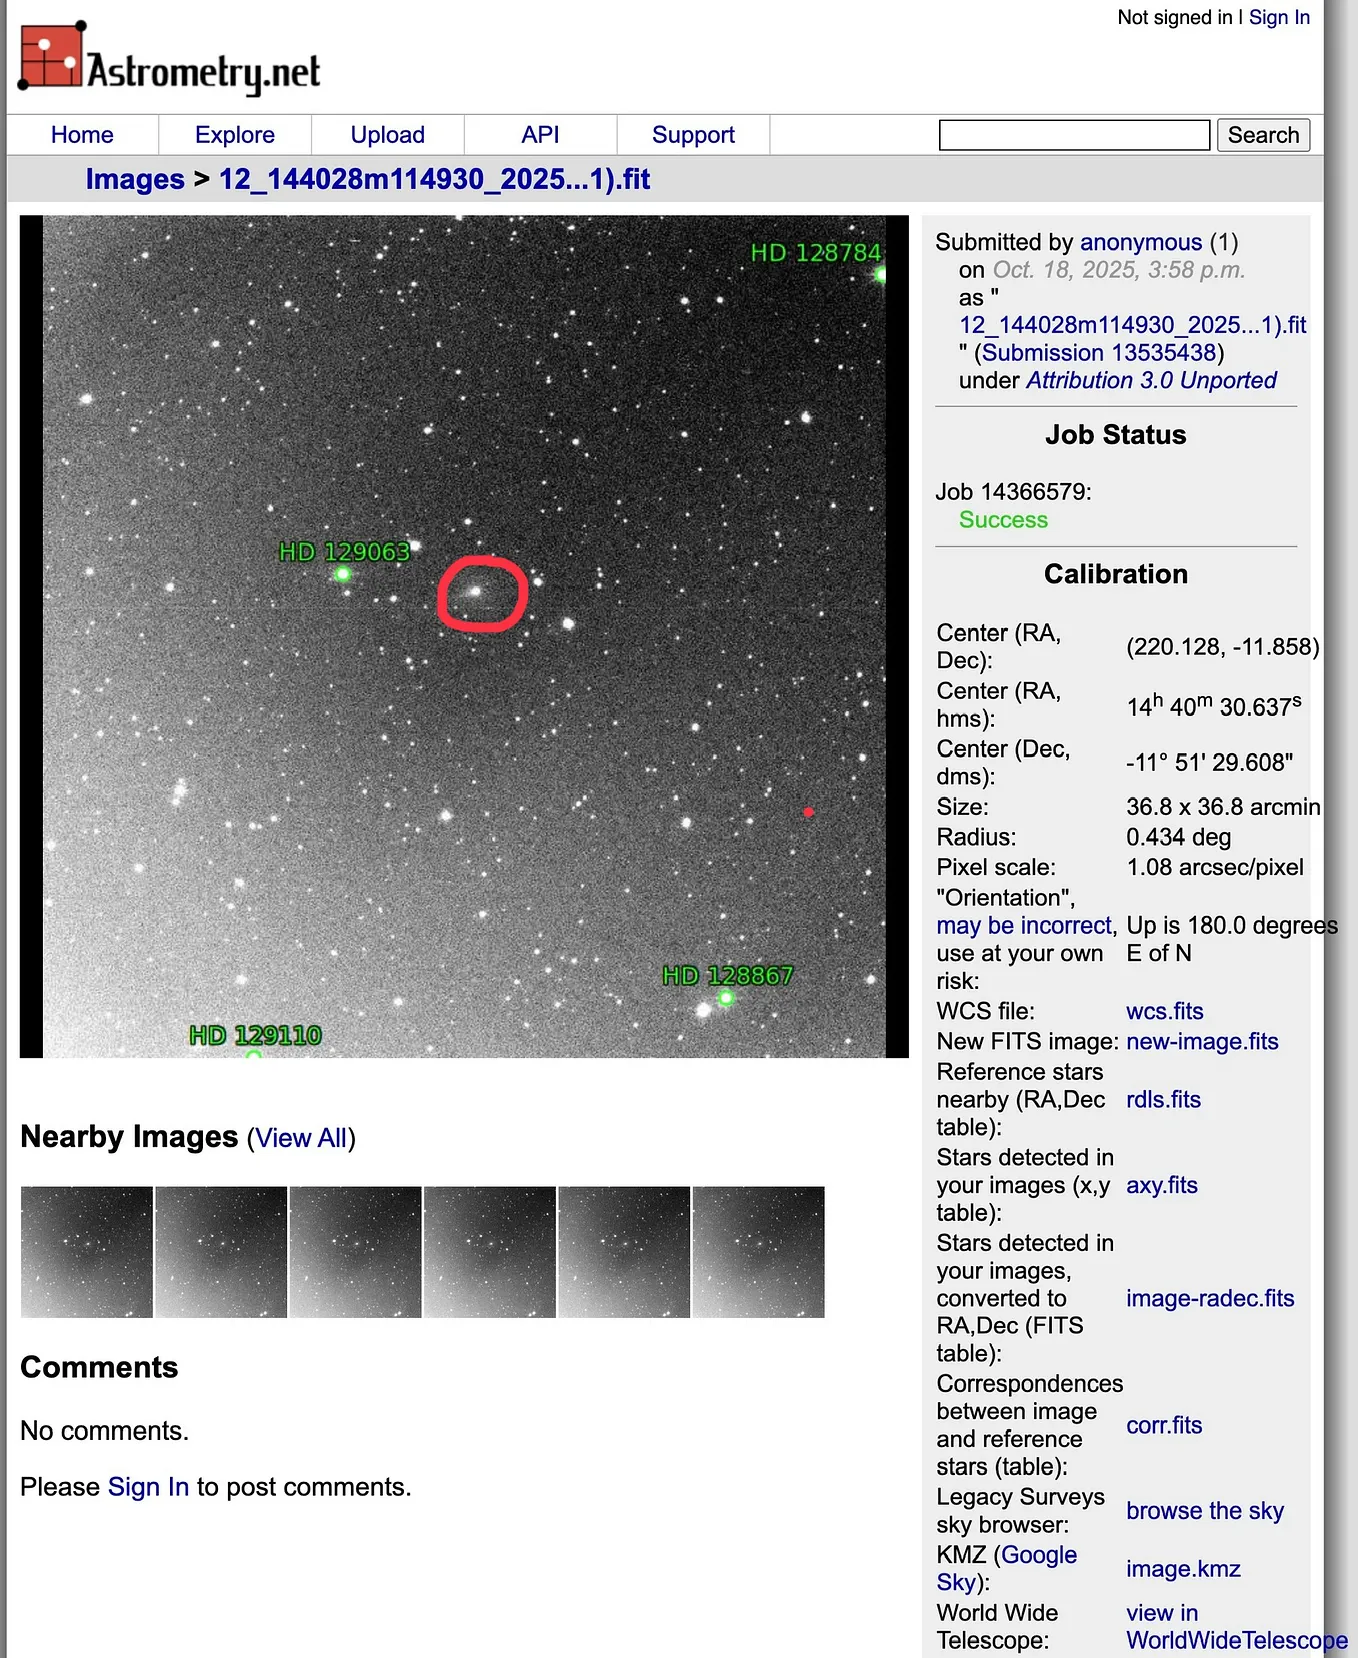Select the Dec value -11° 51' 29.608"

(x=1210, y=763)
